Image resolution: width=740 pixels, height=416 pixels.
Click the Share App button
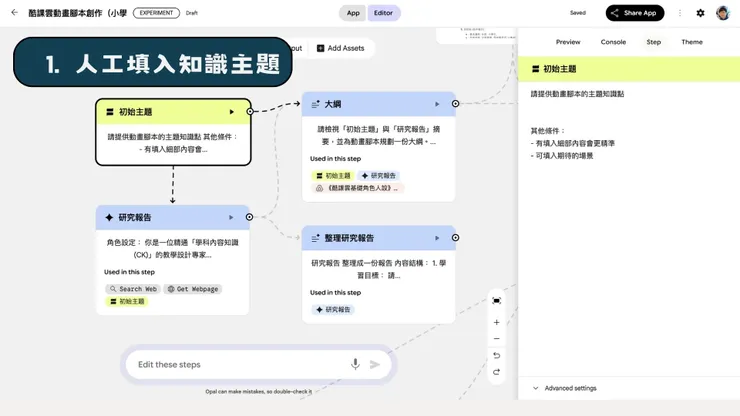pyautogui.click(x=635, y=13)
